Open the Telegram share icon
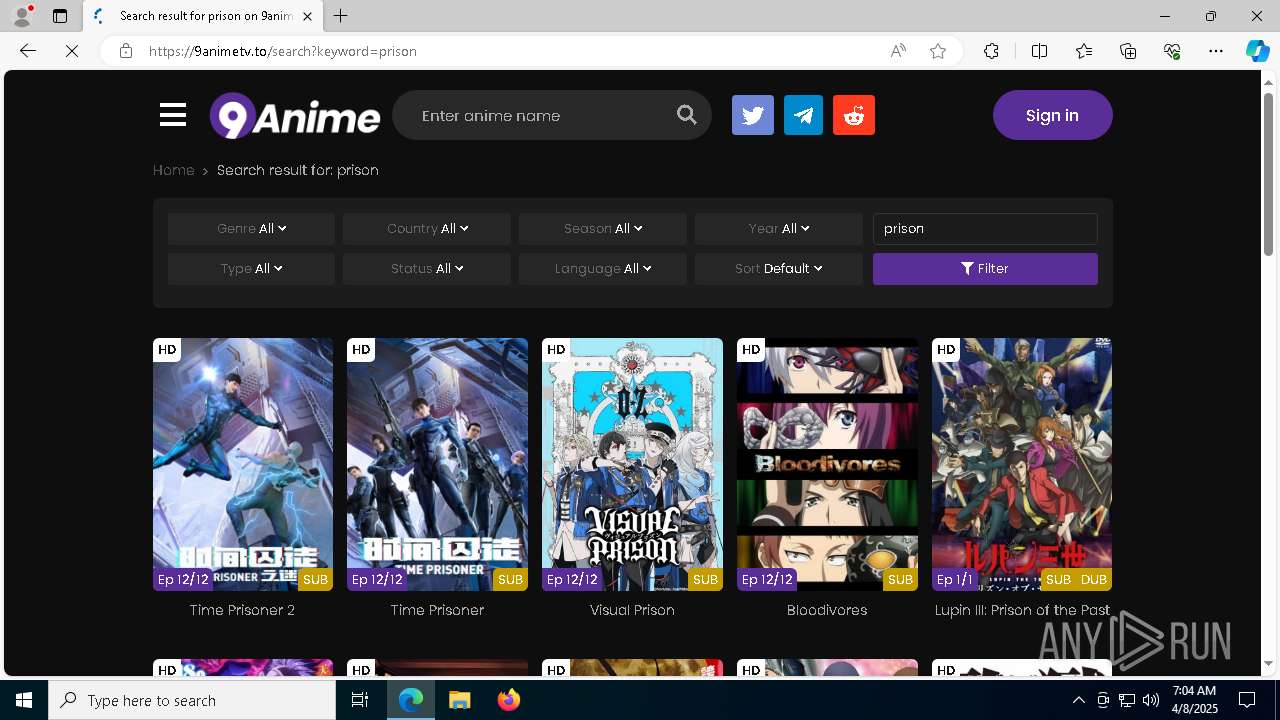This screenshot has width=1280, height=720. [x=803, y=115]
